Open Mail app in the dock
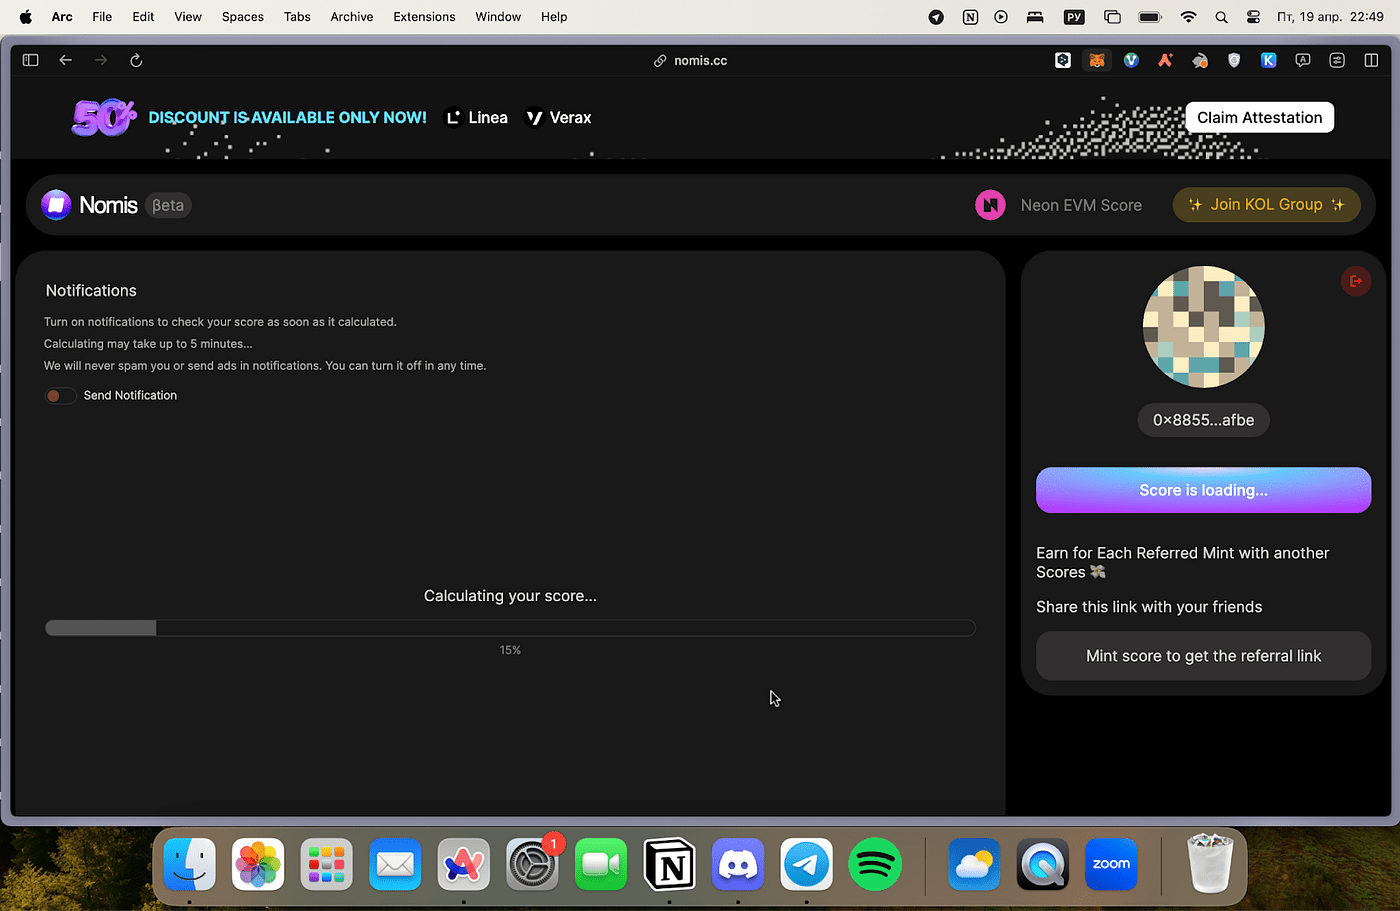 395,864
